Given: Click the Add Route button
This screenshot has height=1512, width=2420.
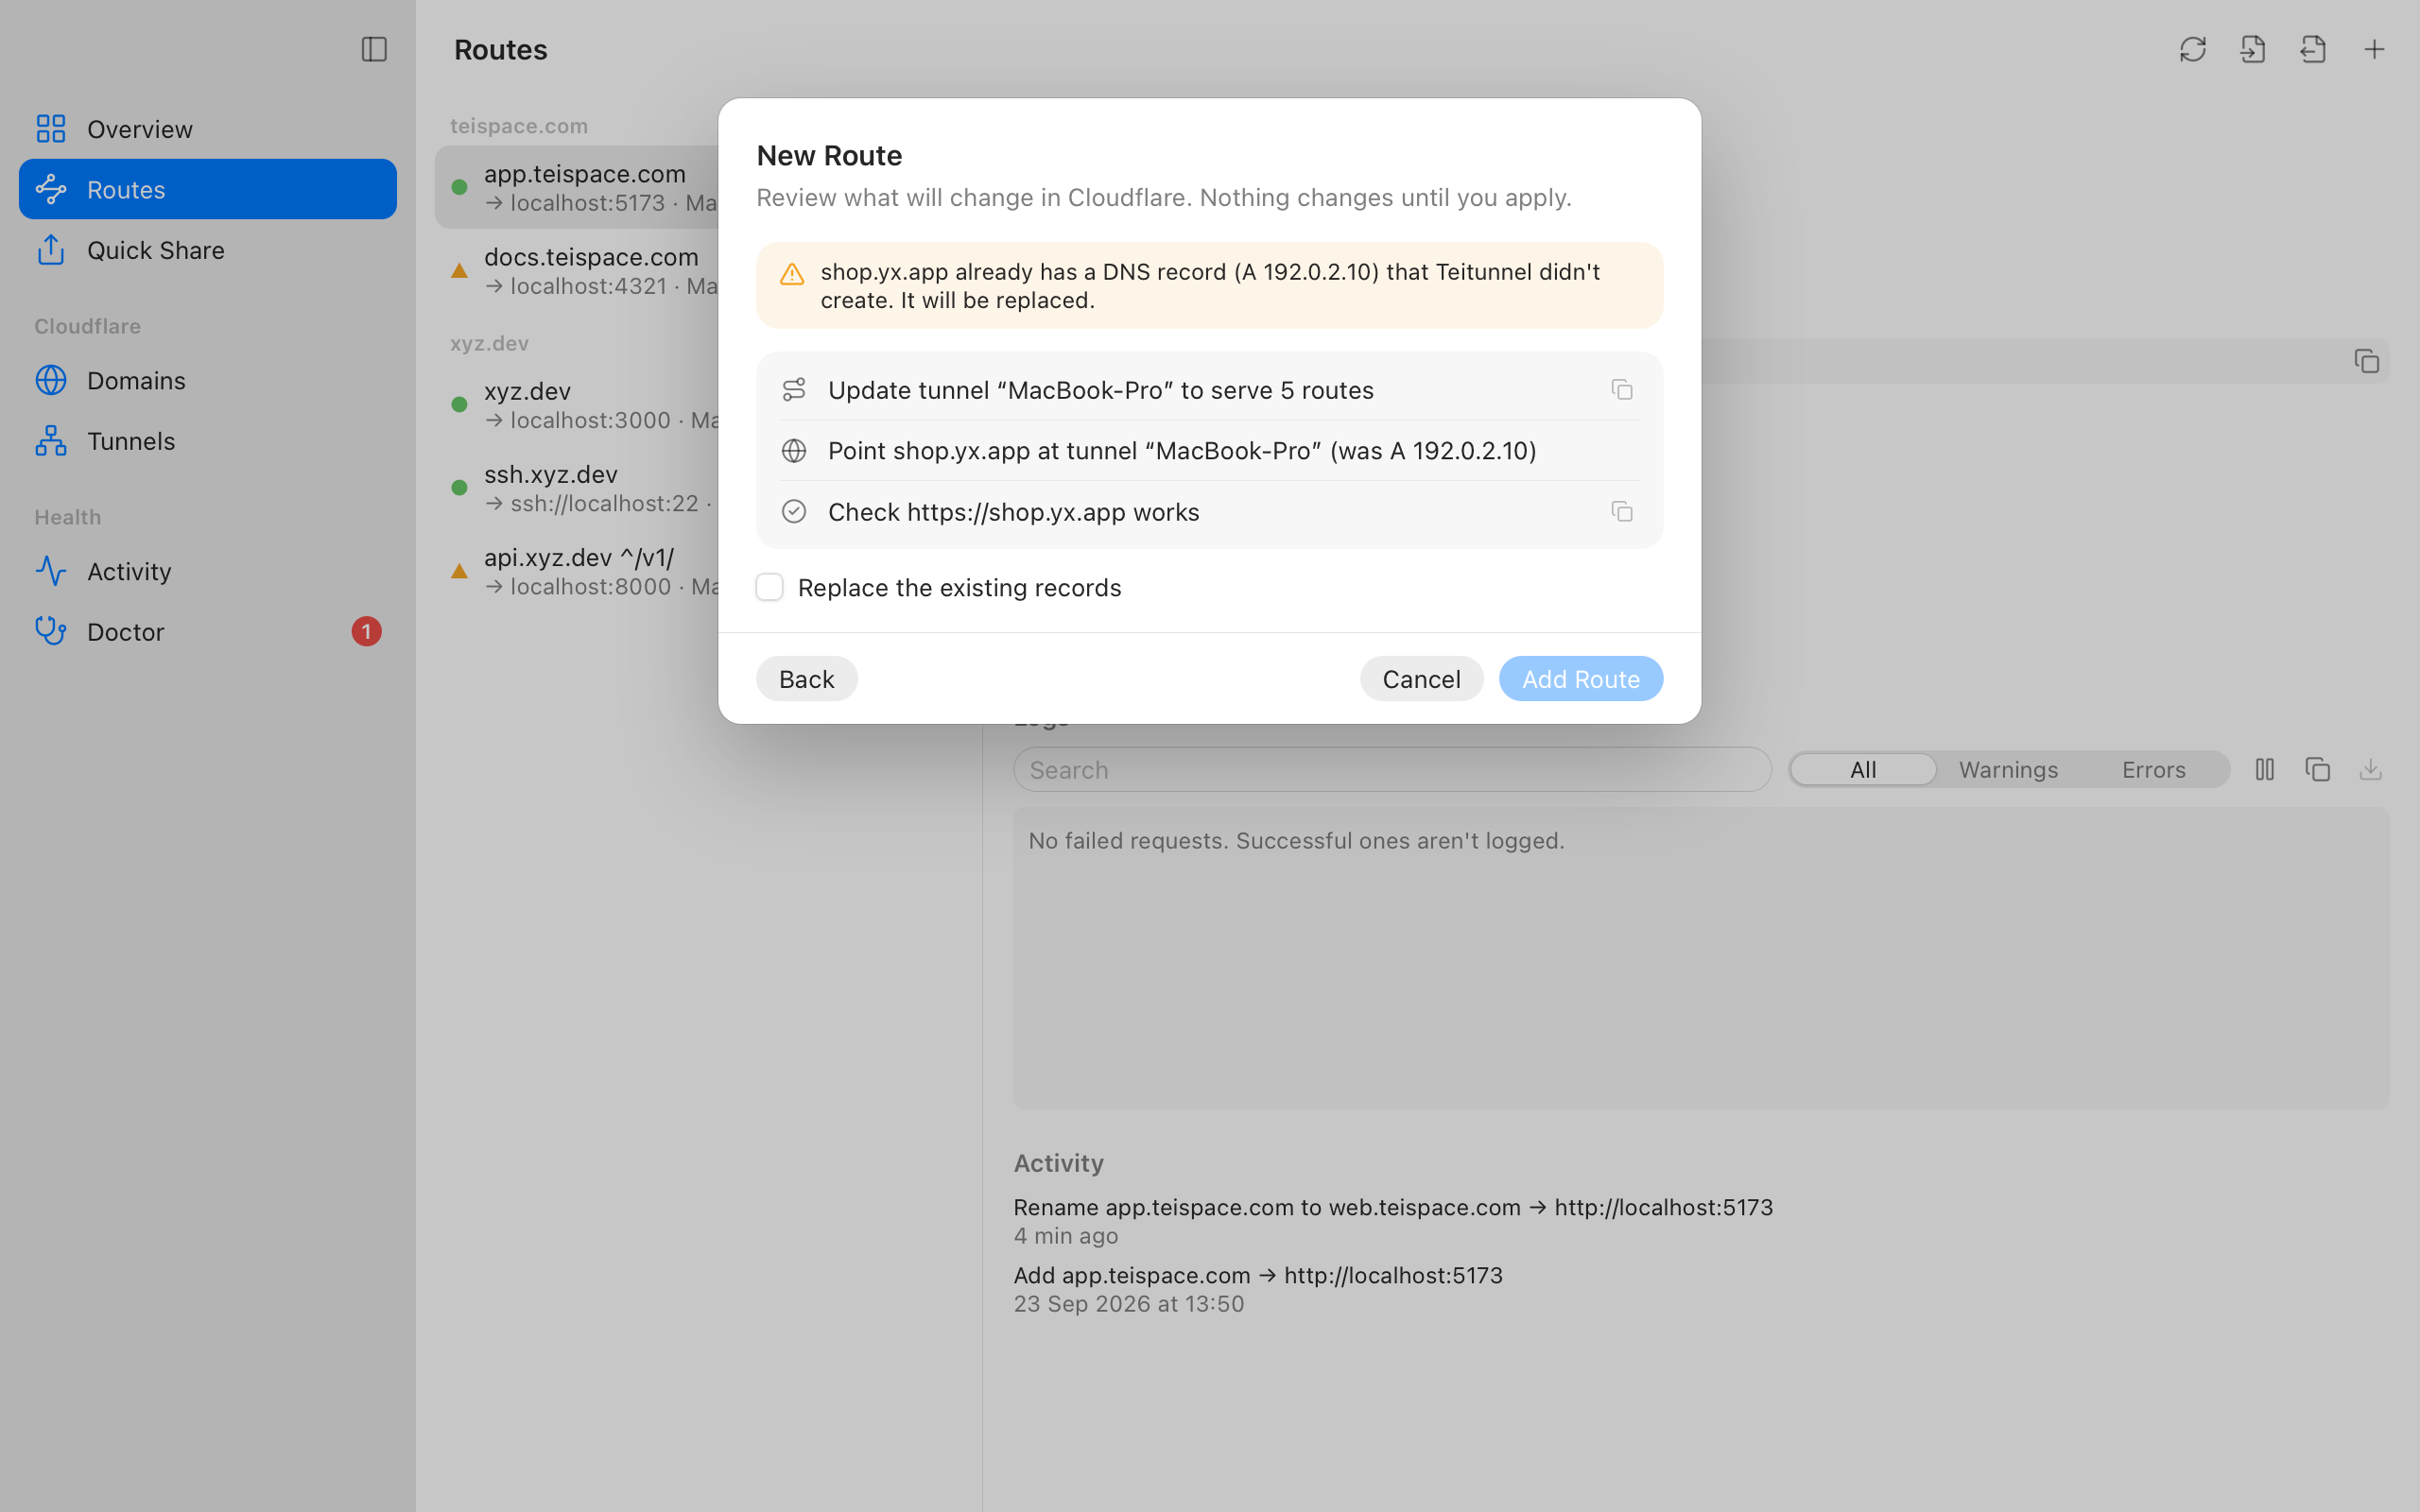Looking at the screenshot, I should 1581,679.
